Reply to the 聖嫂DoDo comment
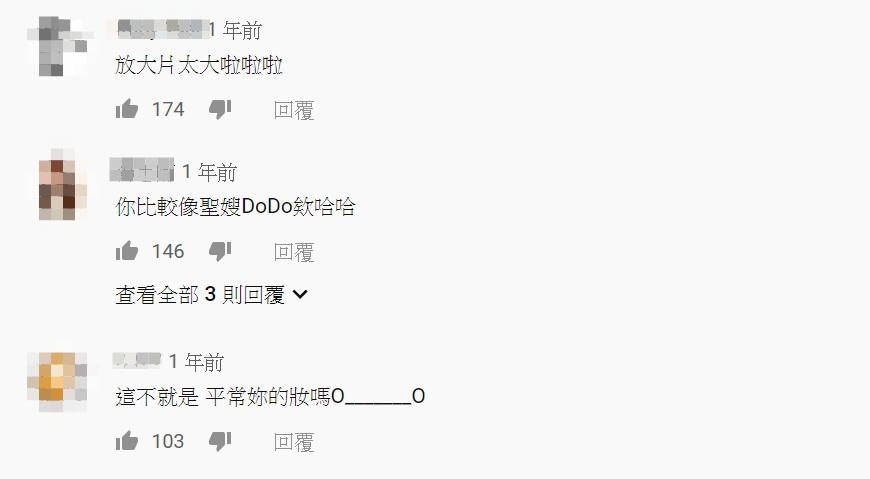Screen dimensions: 870x479 point(294,252)
